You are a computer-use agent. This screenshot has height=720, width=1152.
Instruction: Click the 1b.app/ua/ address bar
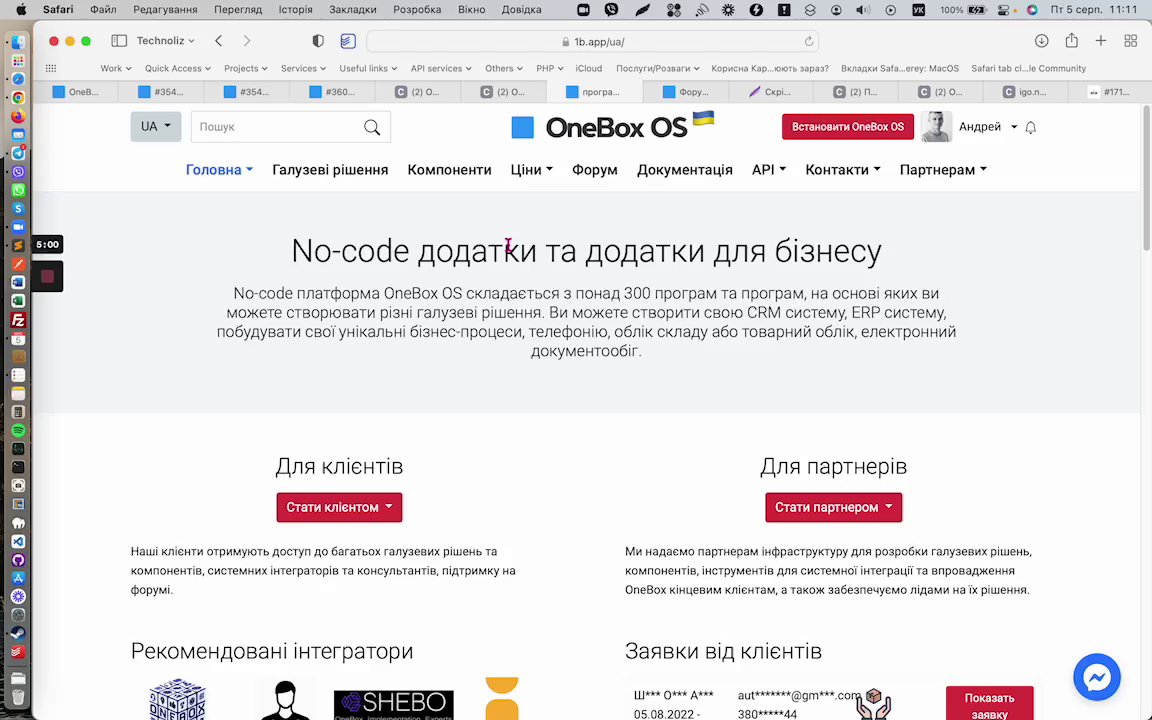592,42
